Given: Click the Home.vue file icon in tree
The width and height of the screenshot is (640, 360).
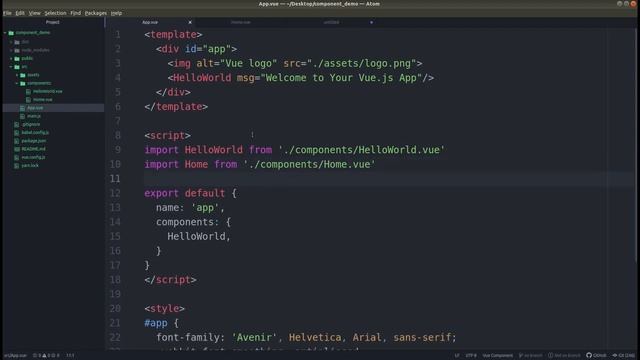Looking at the screenshot, I should (x=28, y=100).
